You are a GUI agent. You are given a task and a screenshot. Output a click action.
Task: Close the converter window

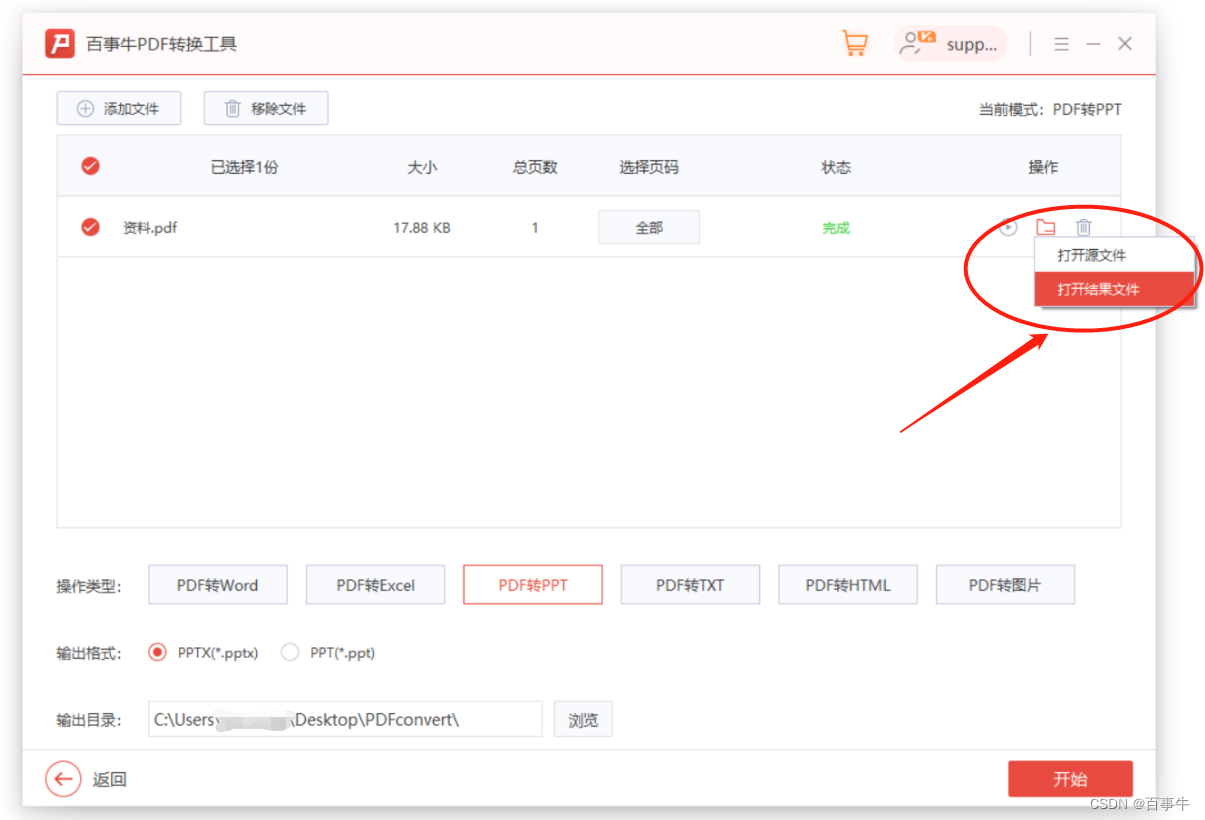point(1125,44)
